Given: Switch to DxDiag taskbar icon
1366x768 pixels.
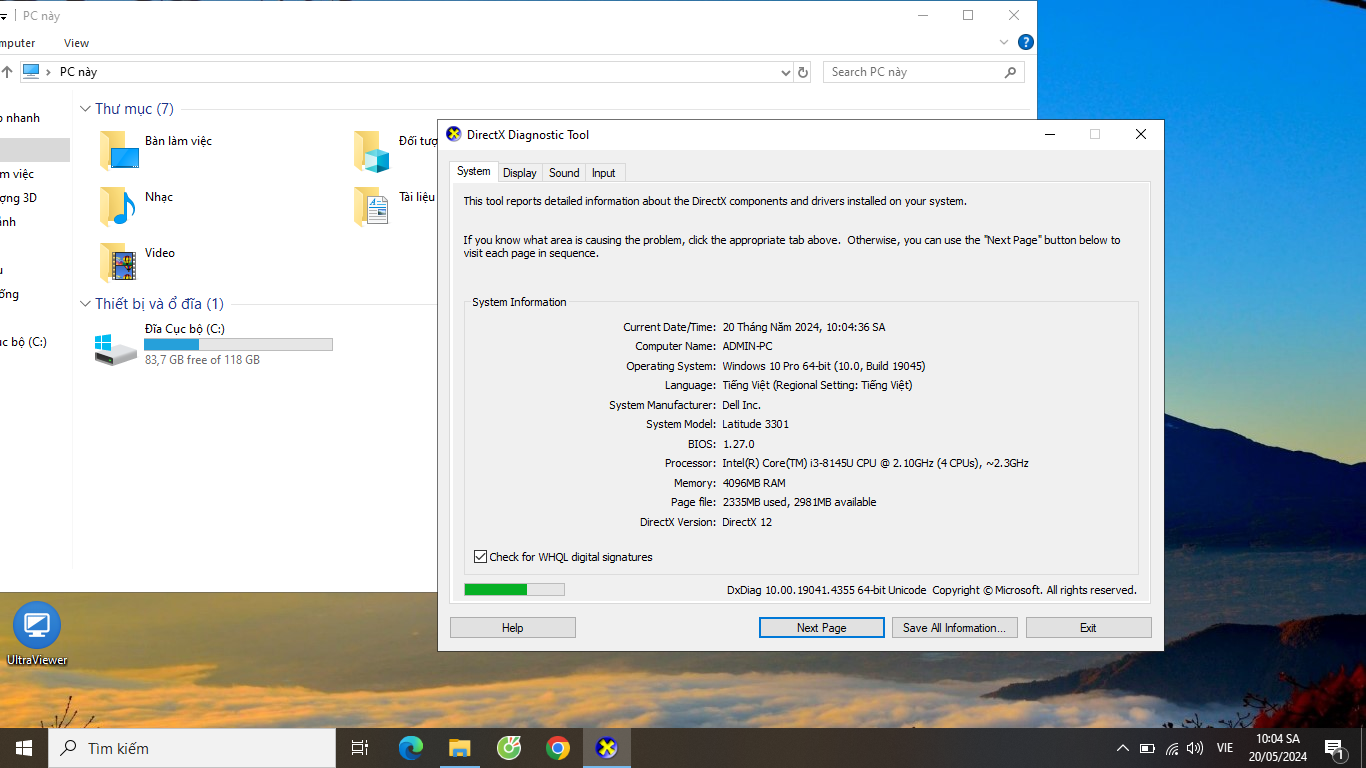Looking at the screenshot, I should tap(607, 748).
